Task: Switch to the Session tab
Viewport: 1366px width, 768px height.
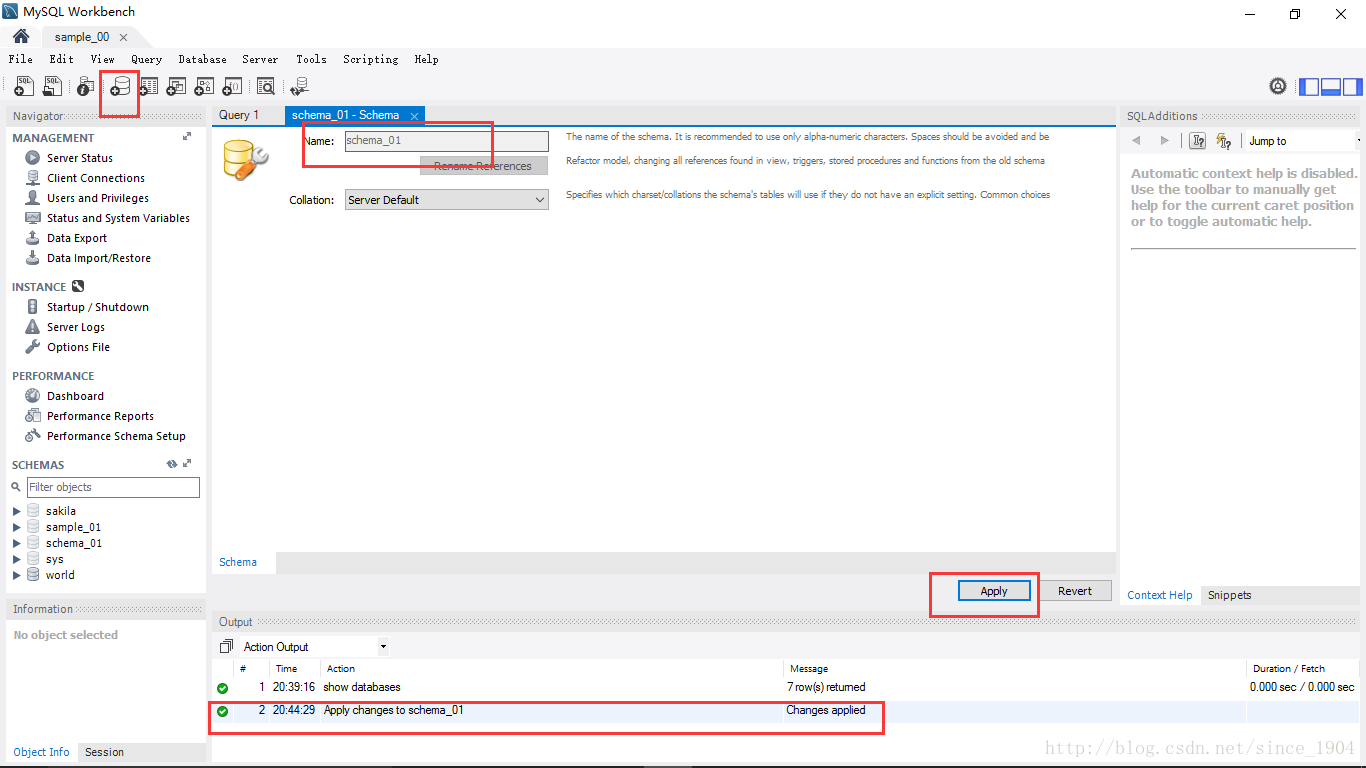Action: coord(104,752)
